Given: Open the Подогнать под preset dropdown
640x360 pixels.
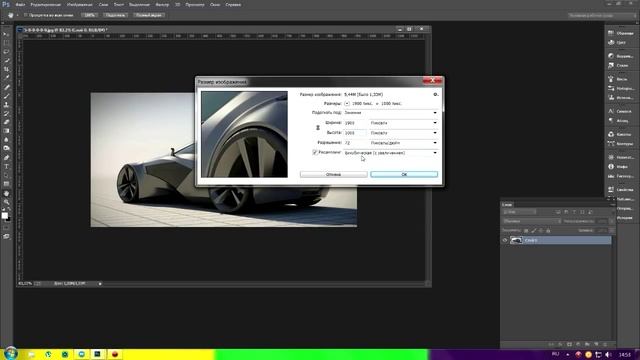Looking at the screenshot, I should pos(390,113).
